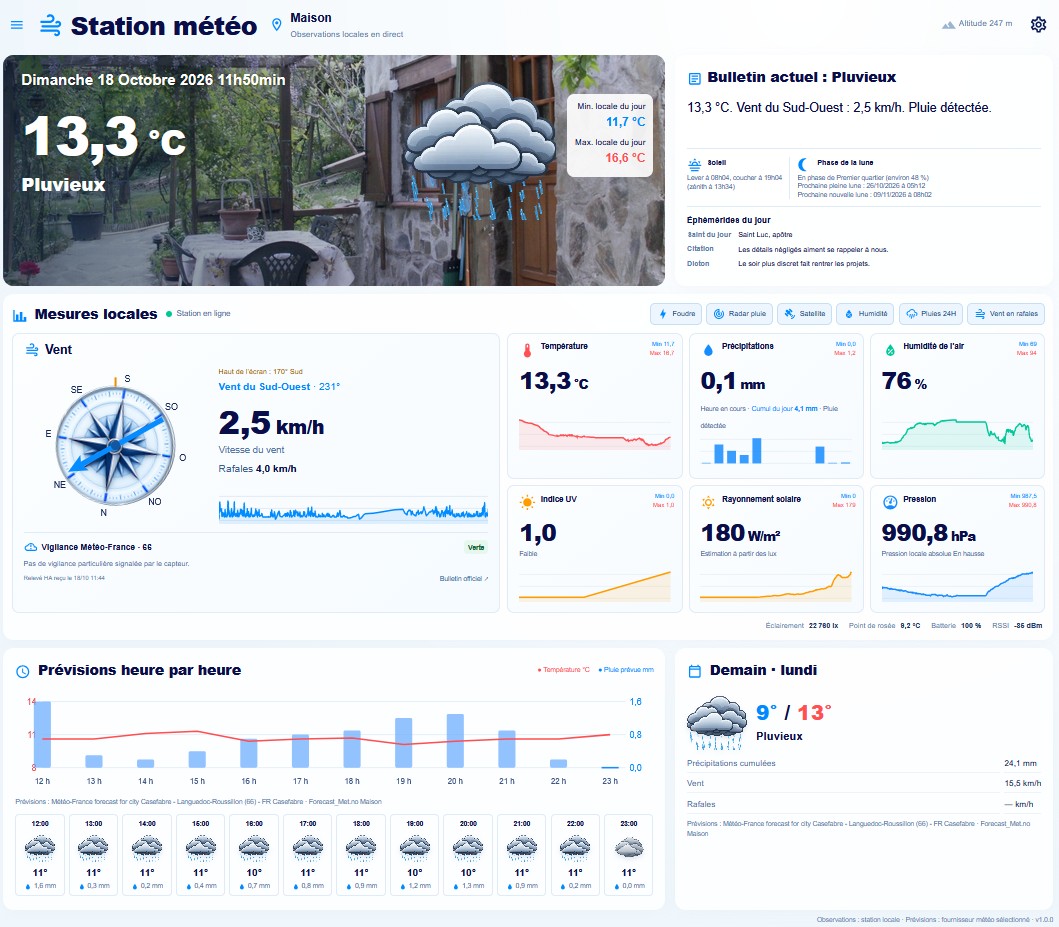Click the Point de rosée 8,2 °C reading
The height and width of the screenshot is (927, 1059).
pyautogui.click(x=884, y=626)
